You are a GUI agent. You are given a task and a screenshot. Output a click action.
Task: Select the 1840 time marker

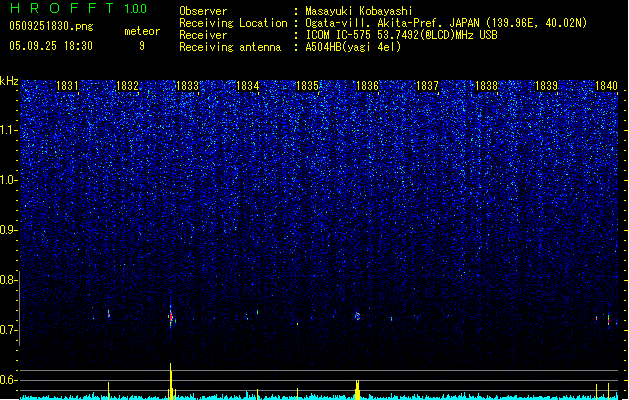click(607, 85)
